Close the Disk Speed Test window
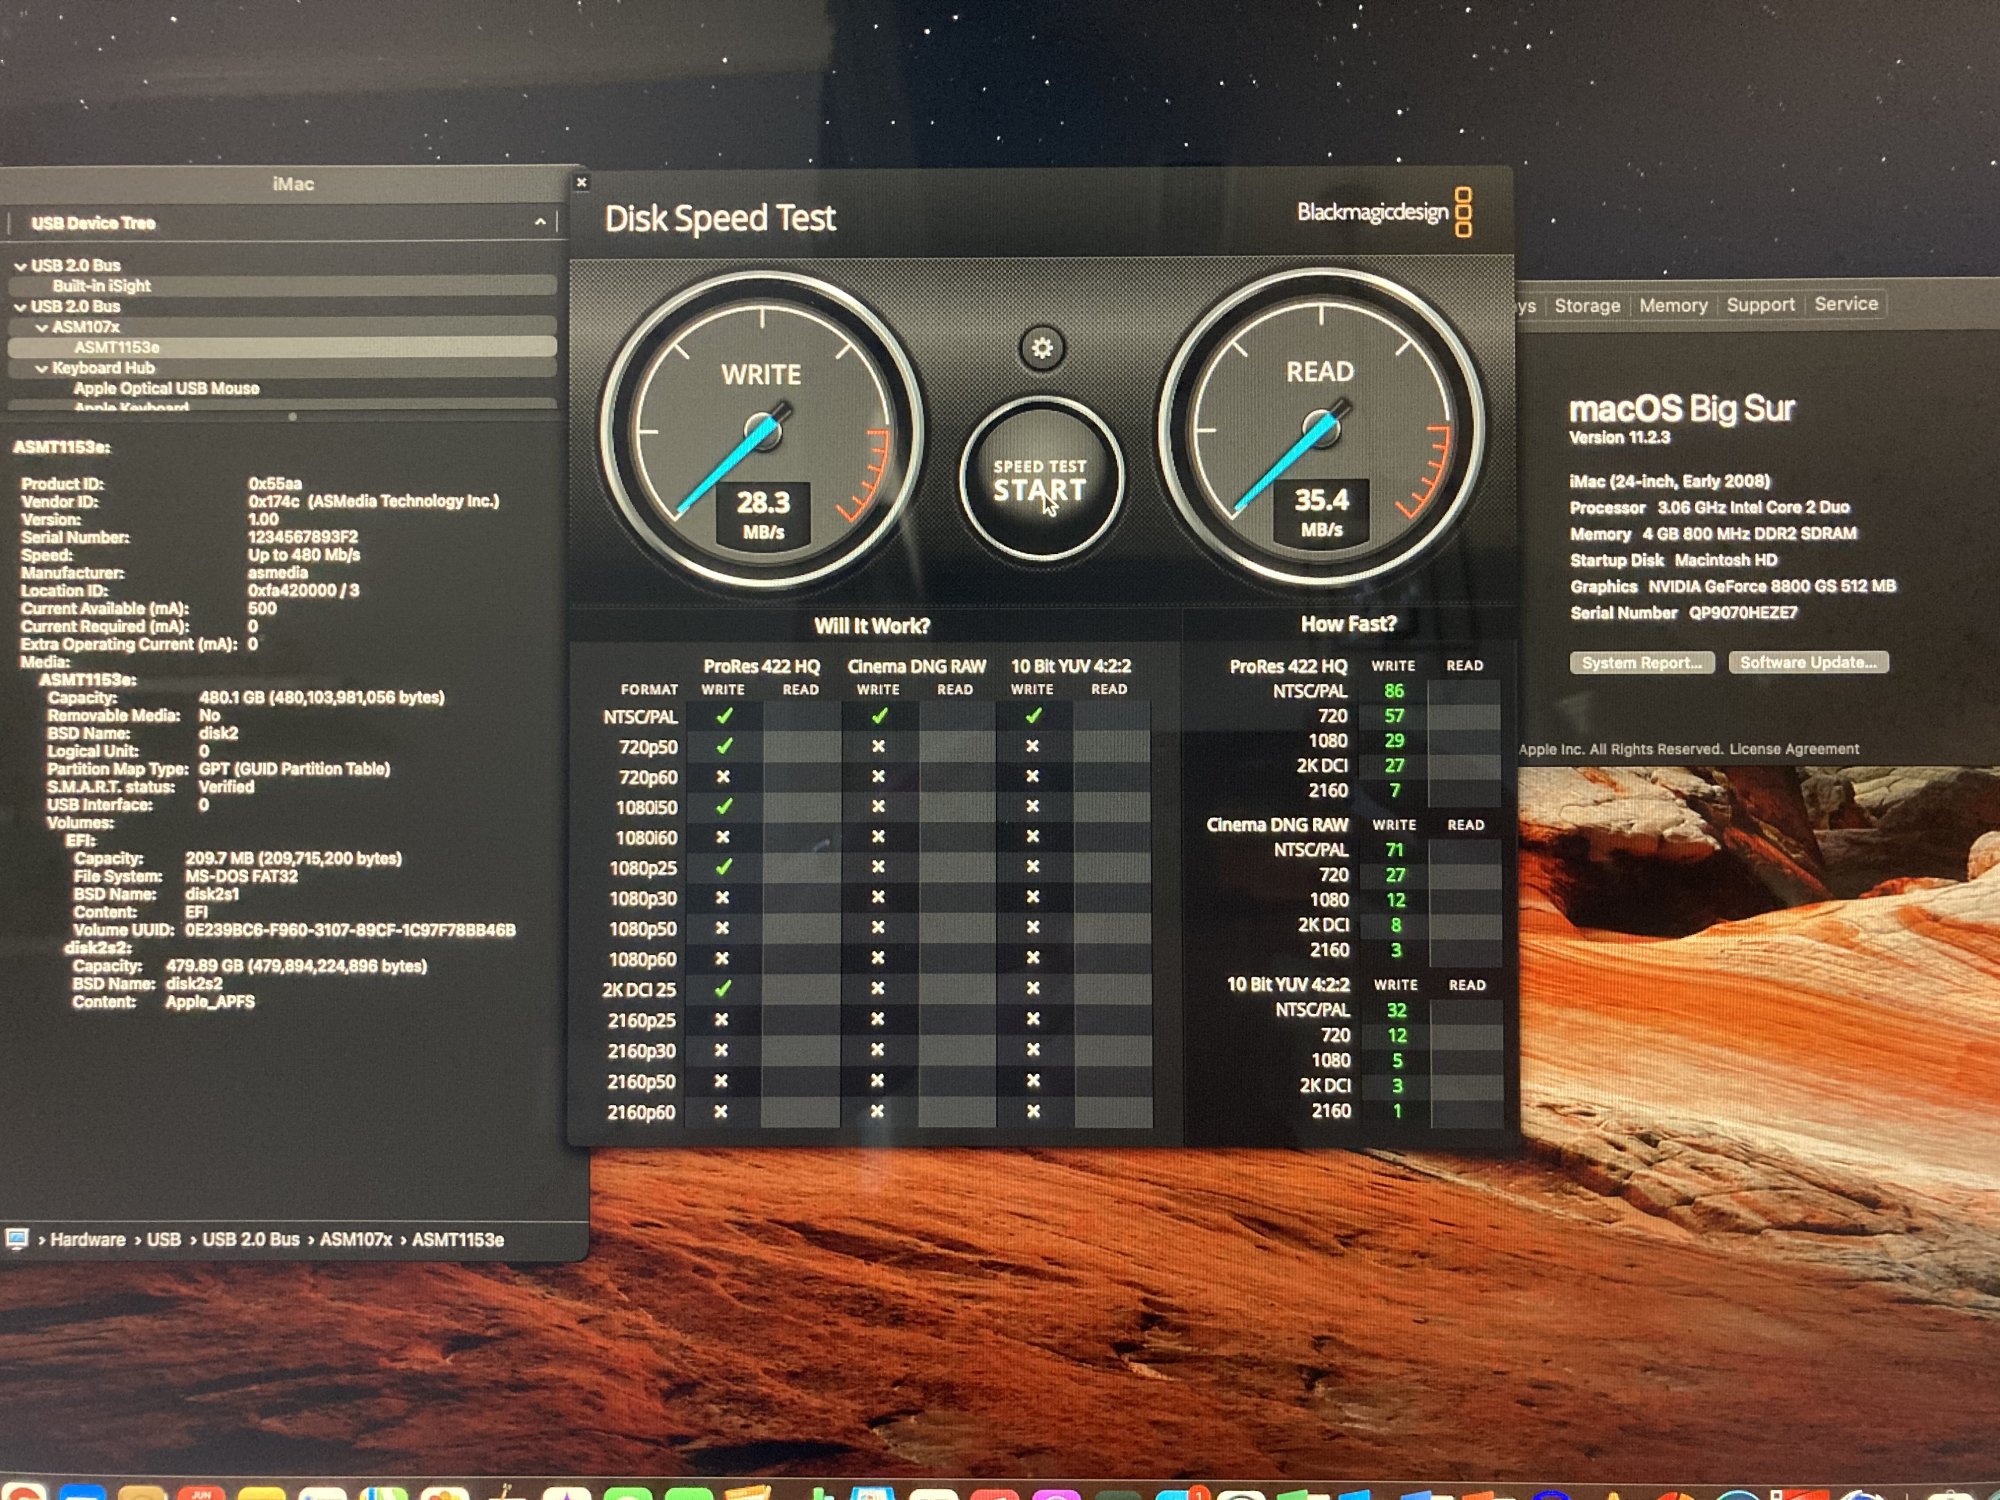The width and height of the screenshot is (2000, 1500). 581,182
